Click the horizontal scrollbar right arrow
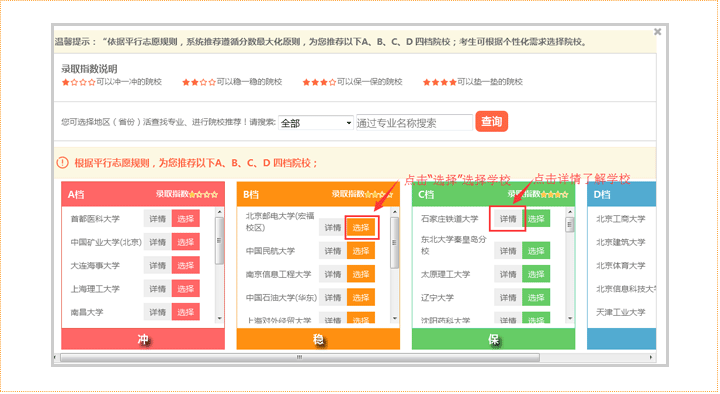 click(651, 357)
